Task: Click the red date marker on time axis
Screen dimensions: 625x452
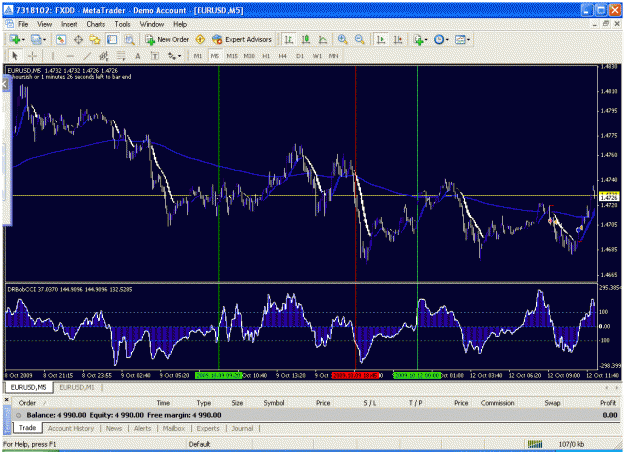Action: (x=355, y=375)
